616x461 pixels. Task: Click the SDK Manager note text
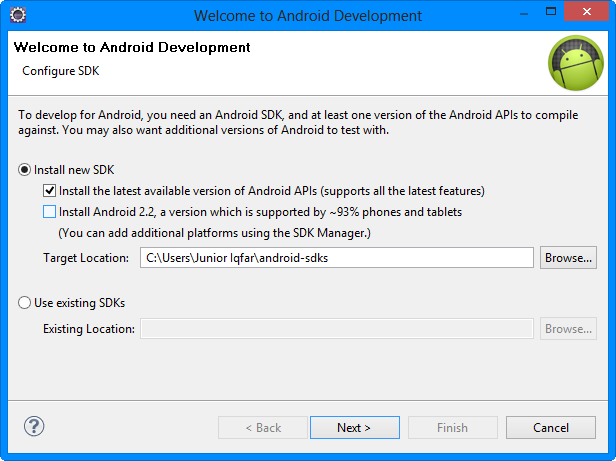[214, 233]
